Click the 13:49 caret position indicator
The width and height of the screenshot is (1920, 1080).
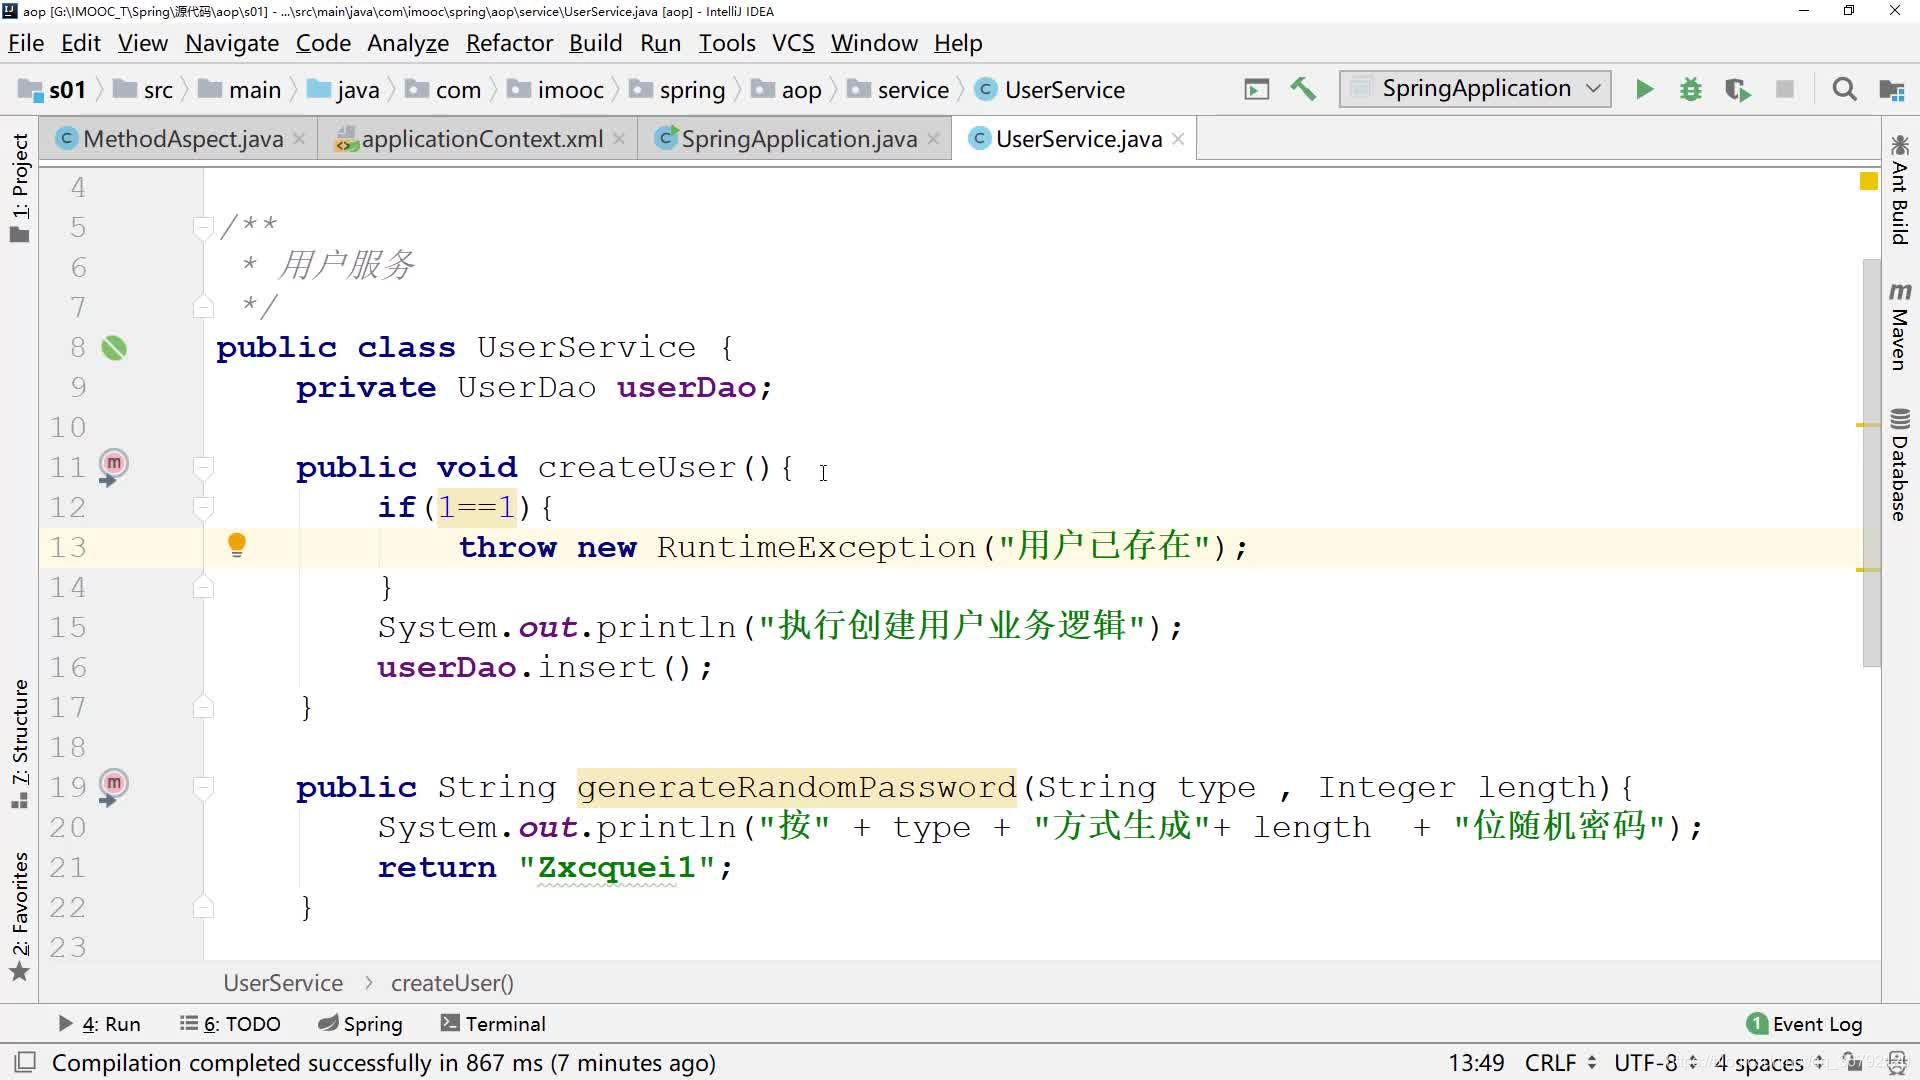pos(1476,1062)
